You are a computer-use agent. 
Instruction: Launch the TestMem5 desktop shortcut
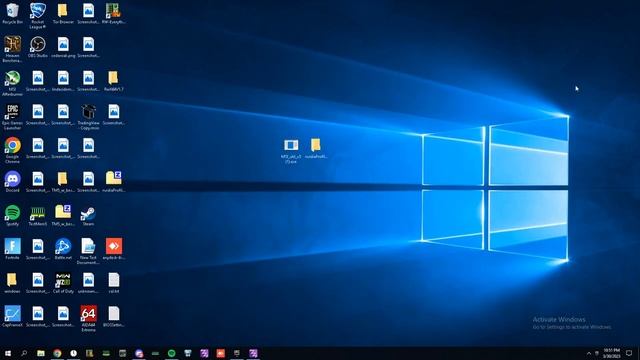coord(38,216)
